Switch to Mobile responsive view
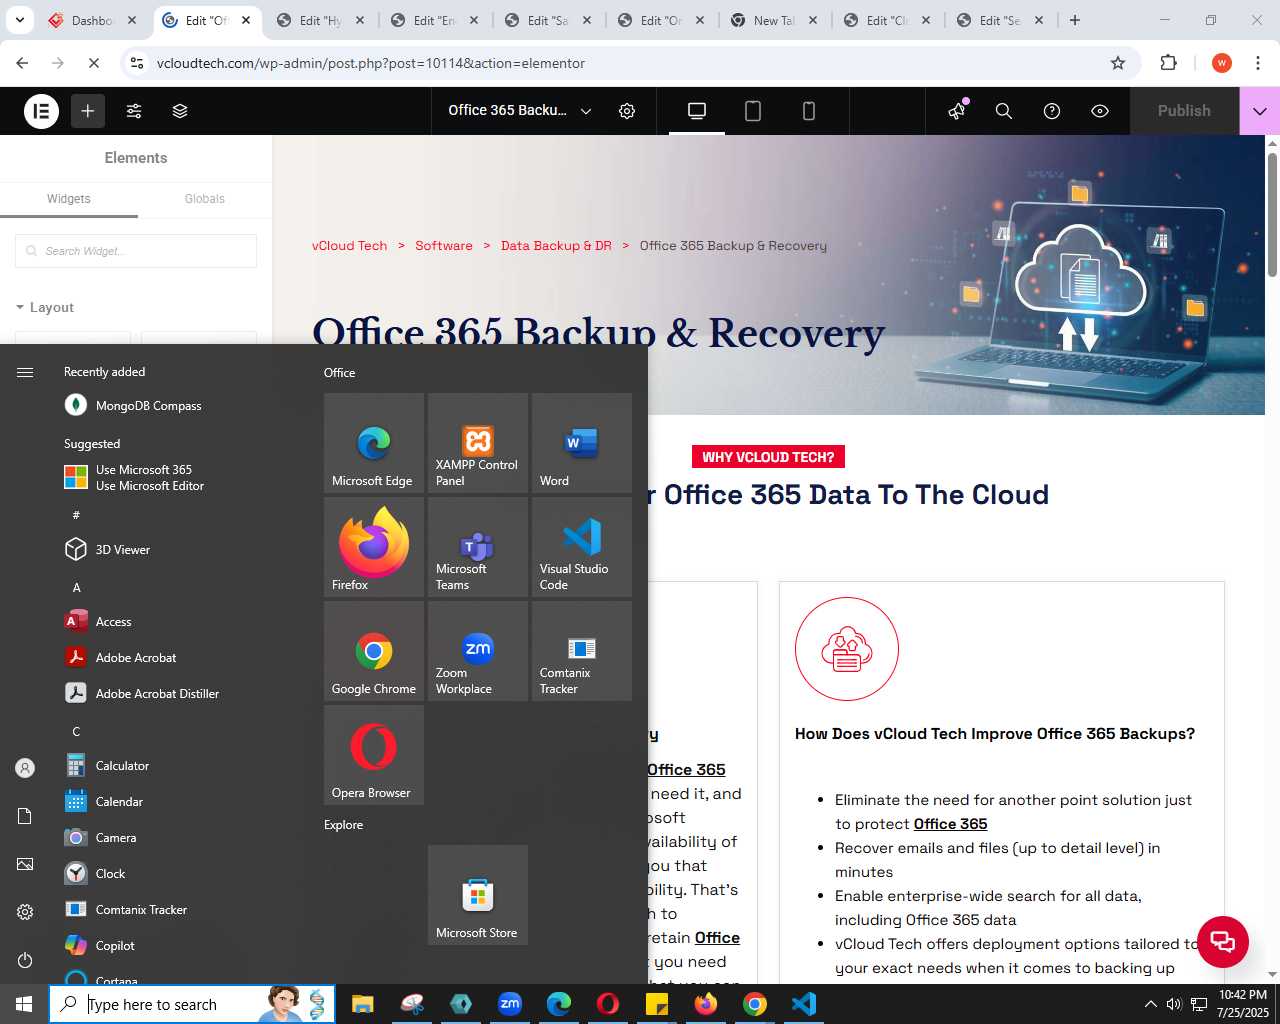This screenshot has height=1024, width=1280. [x=809, y=111]
